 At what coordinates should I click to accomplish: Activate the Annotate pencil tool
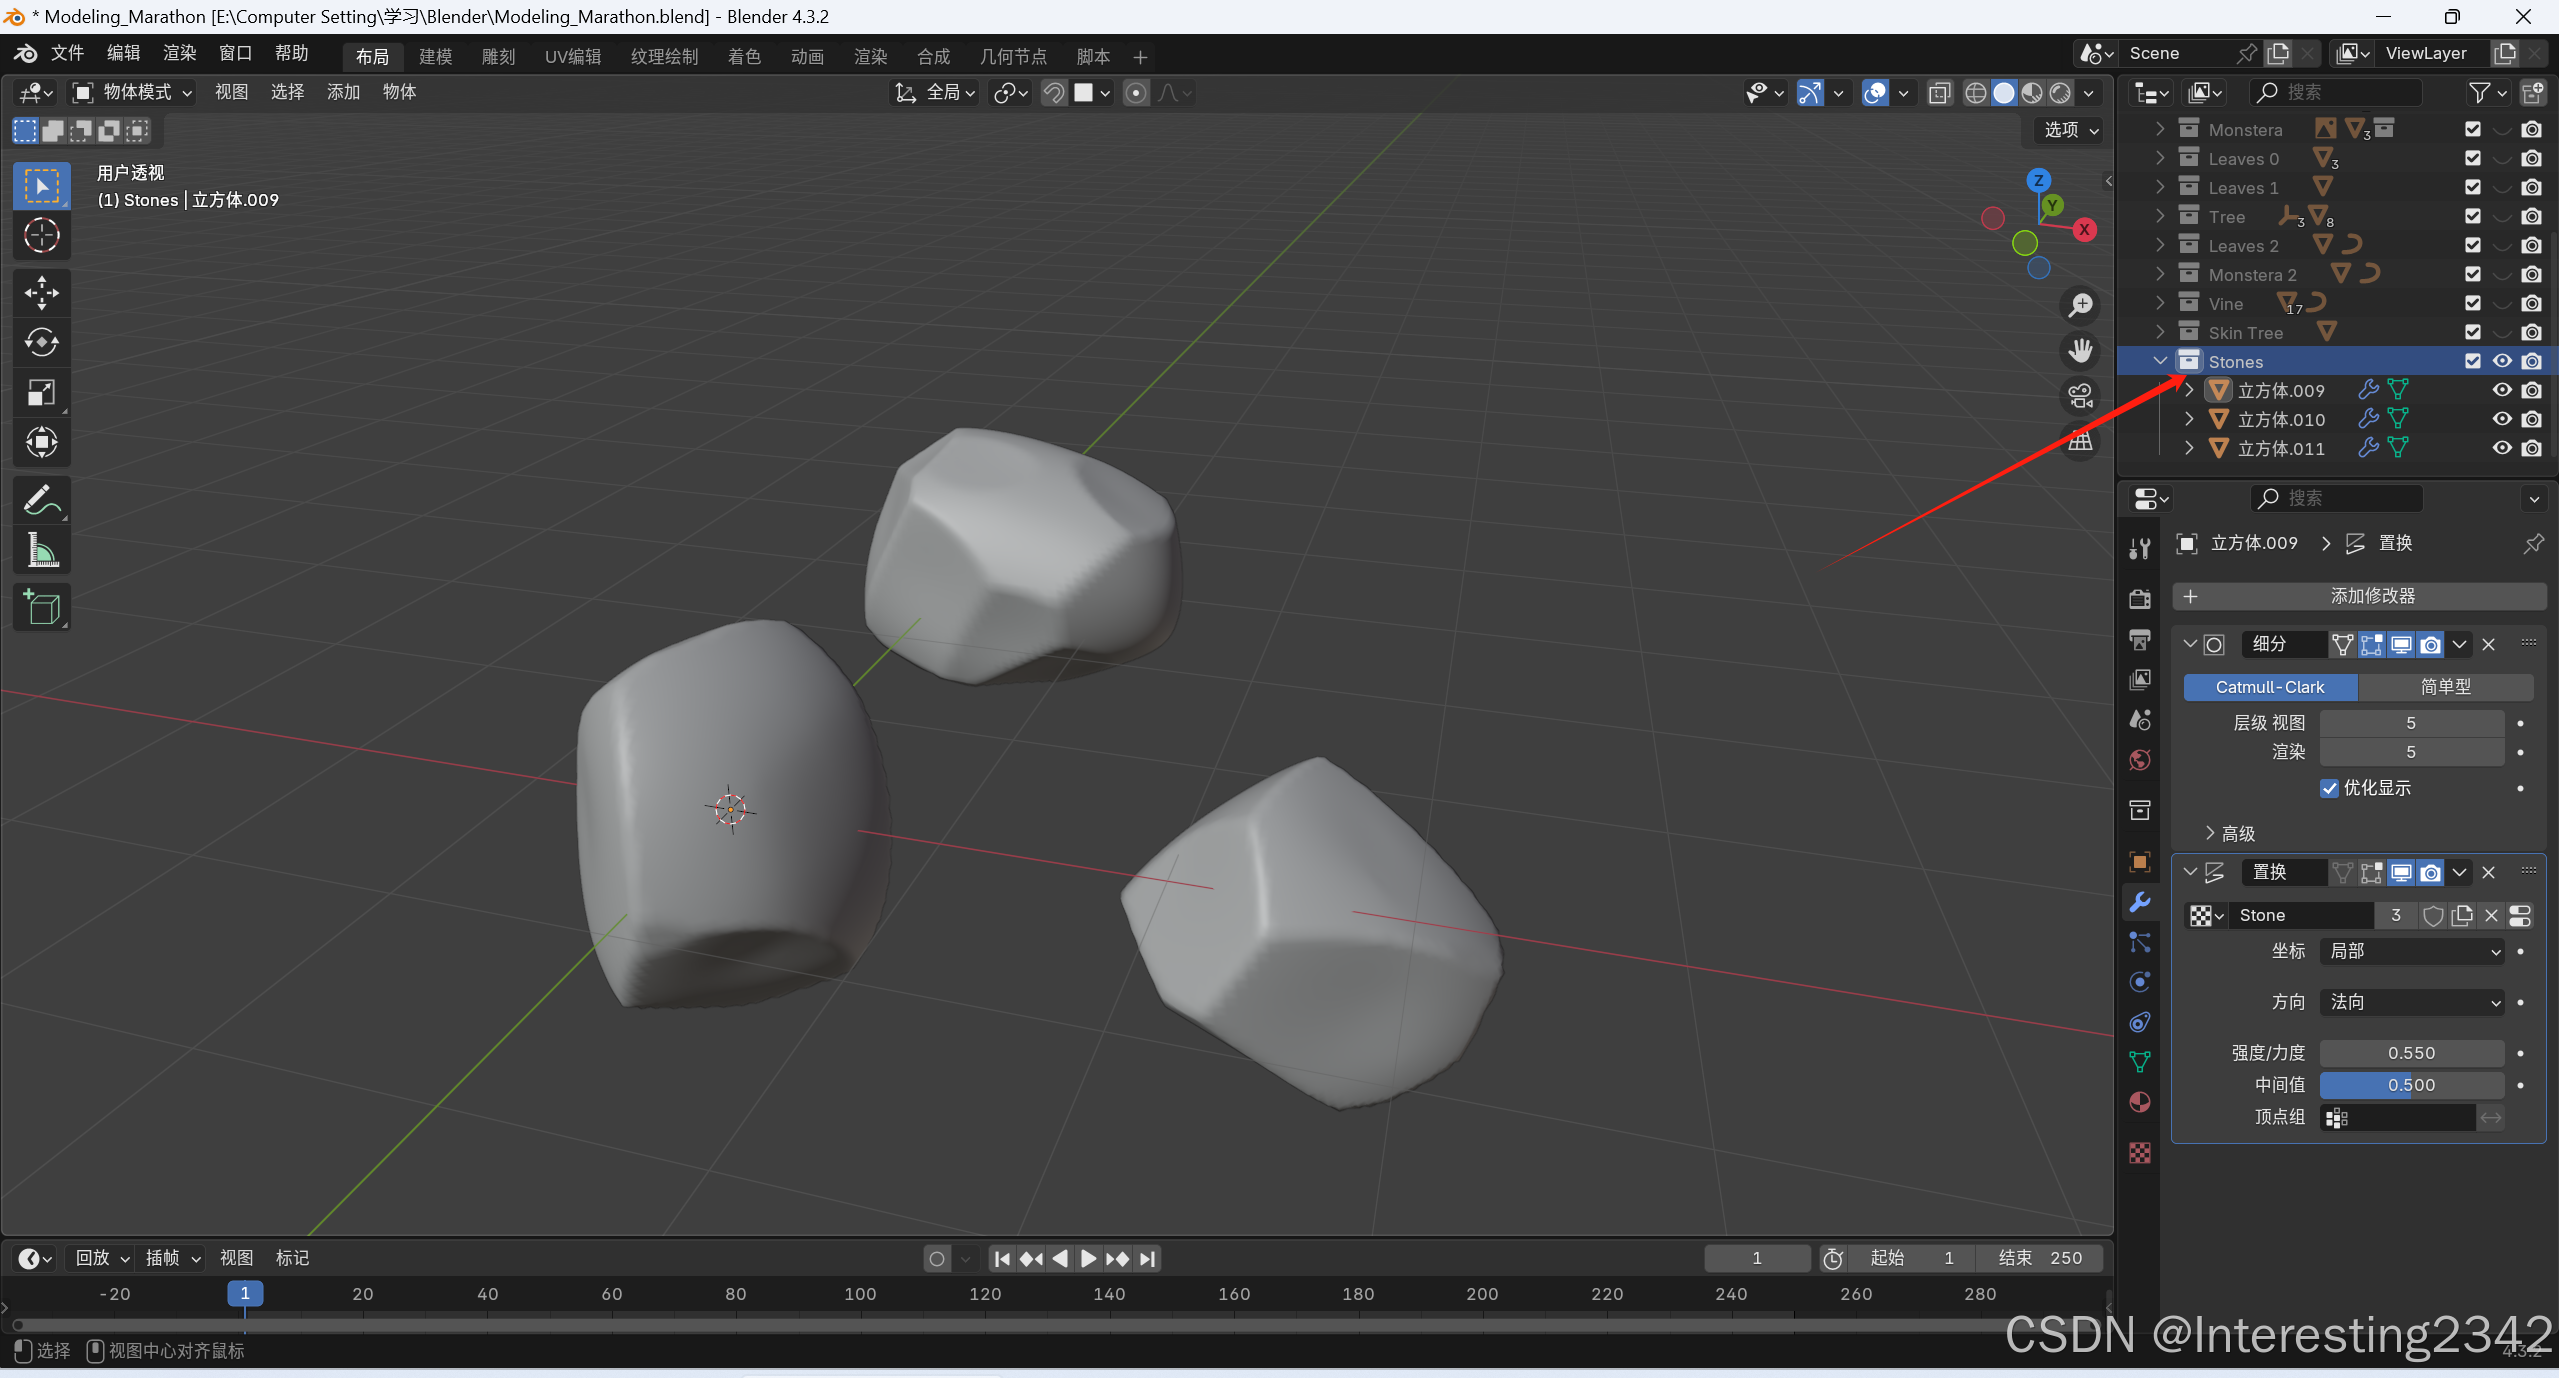tap(41, 500)
